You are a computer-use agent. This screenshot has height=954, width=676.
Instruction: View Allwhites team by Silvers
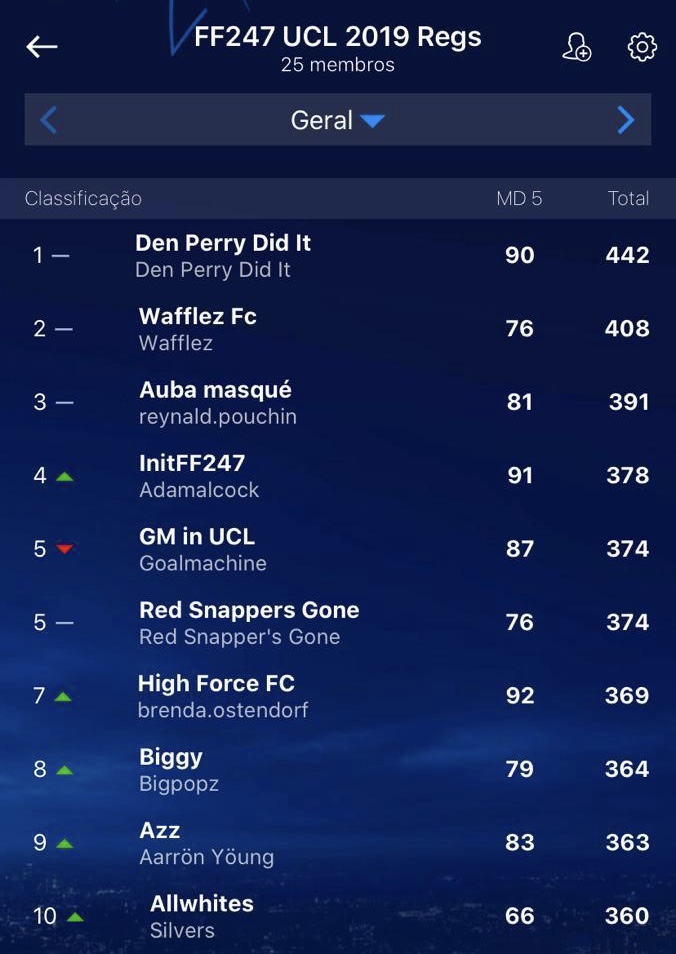[338, 916]
